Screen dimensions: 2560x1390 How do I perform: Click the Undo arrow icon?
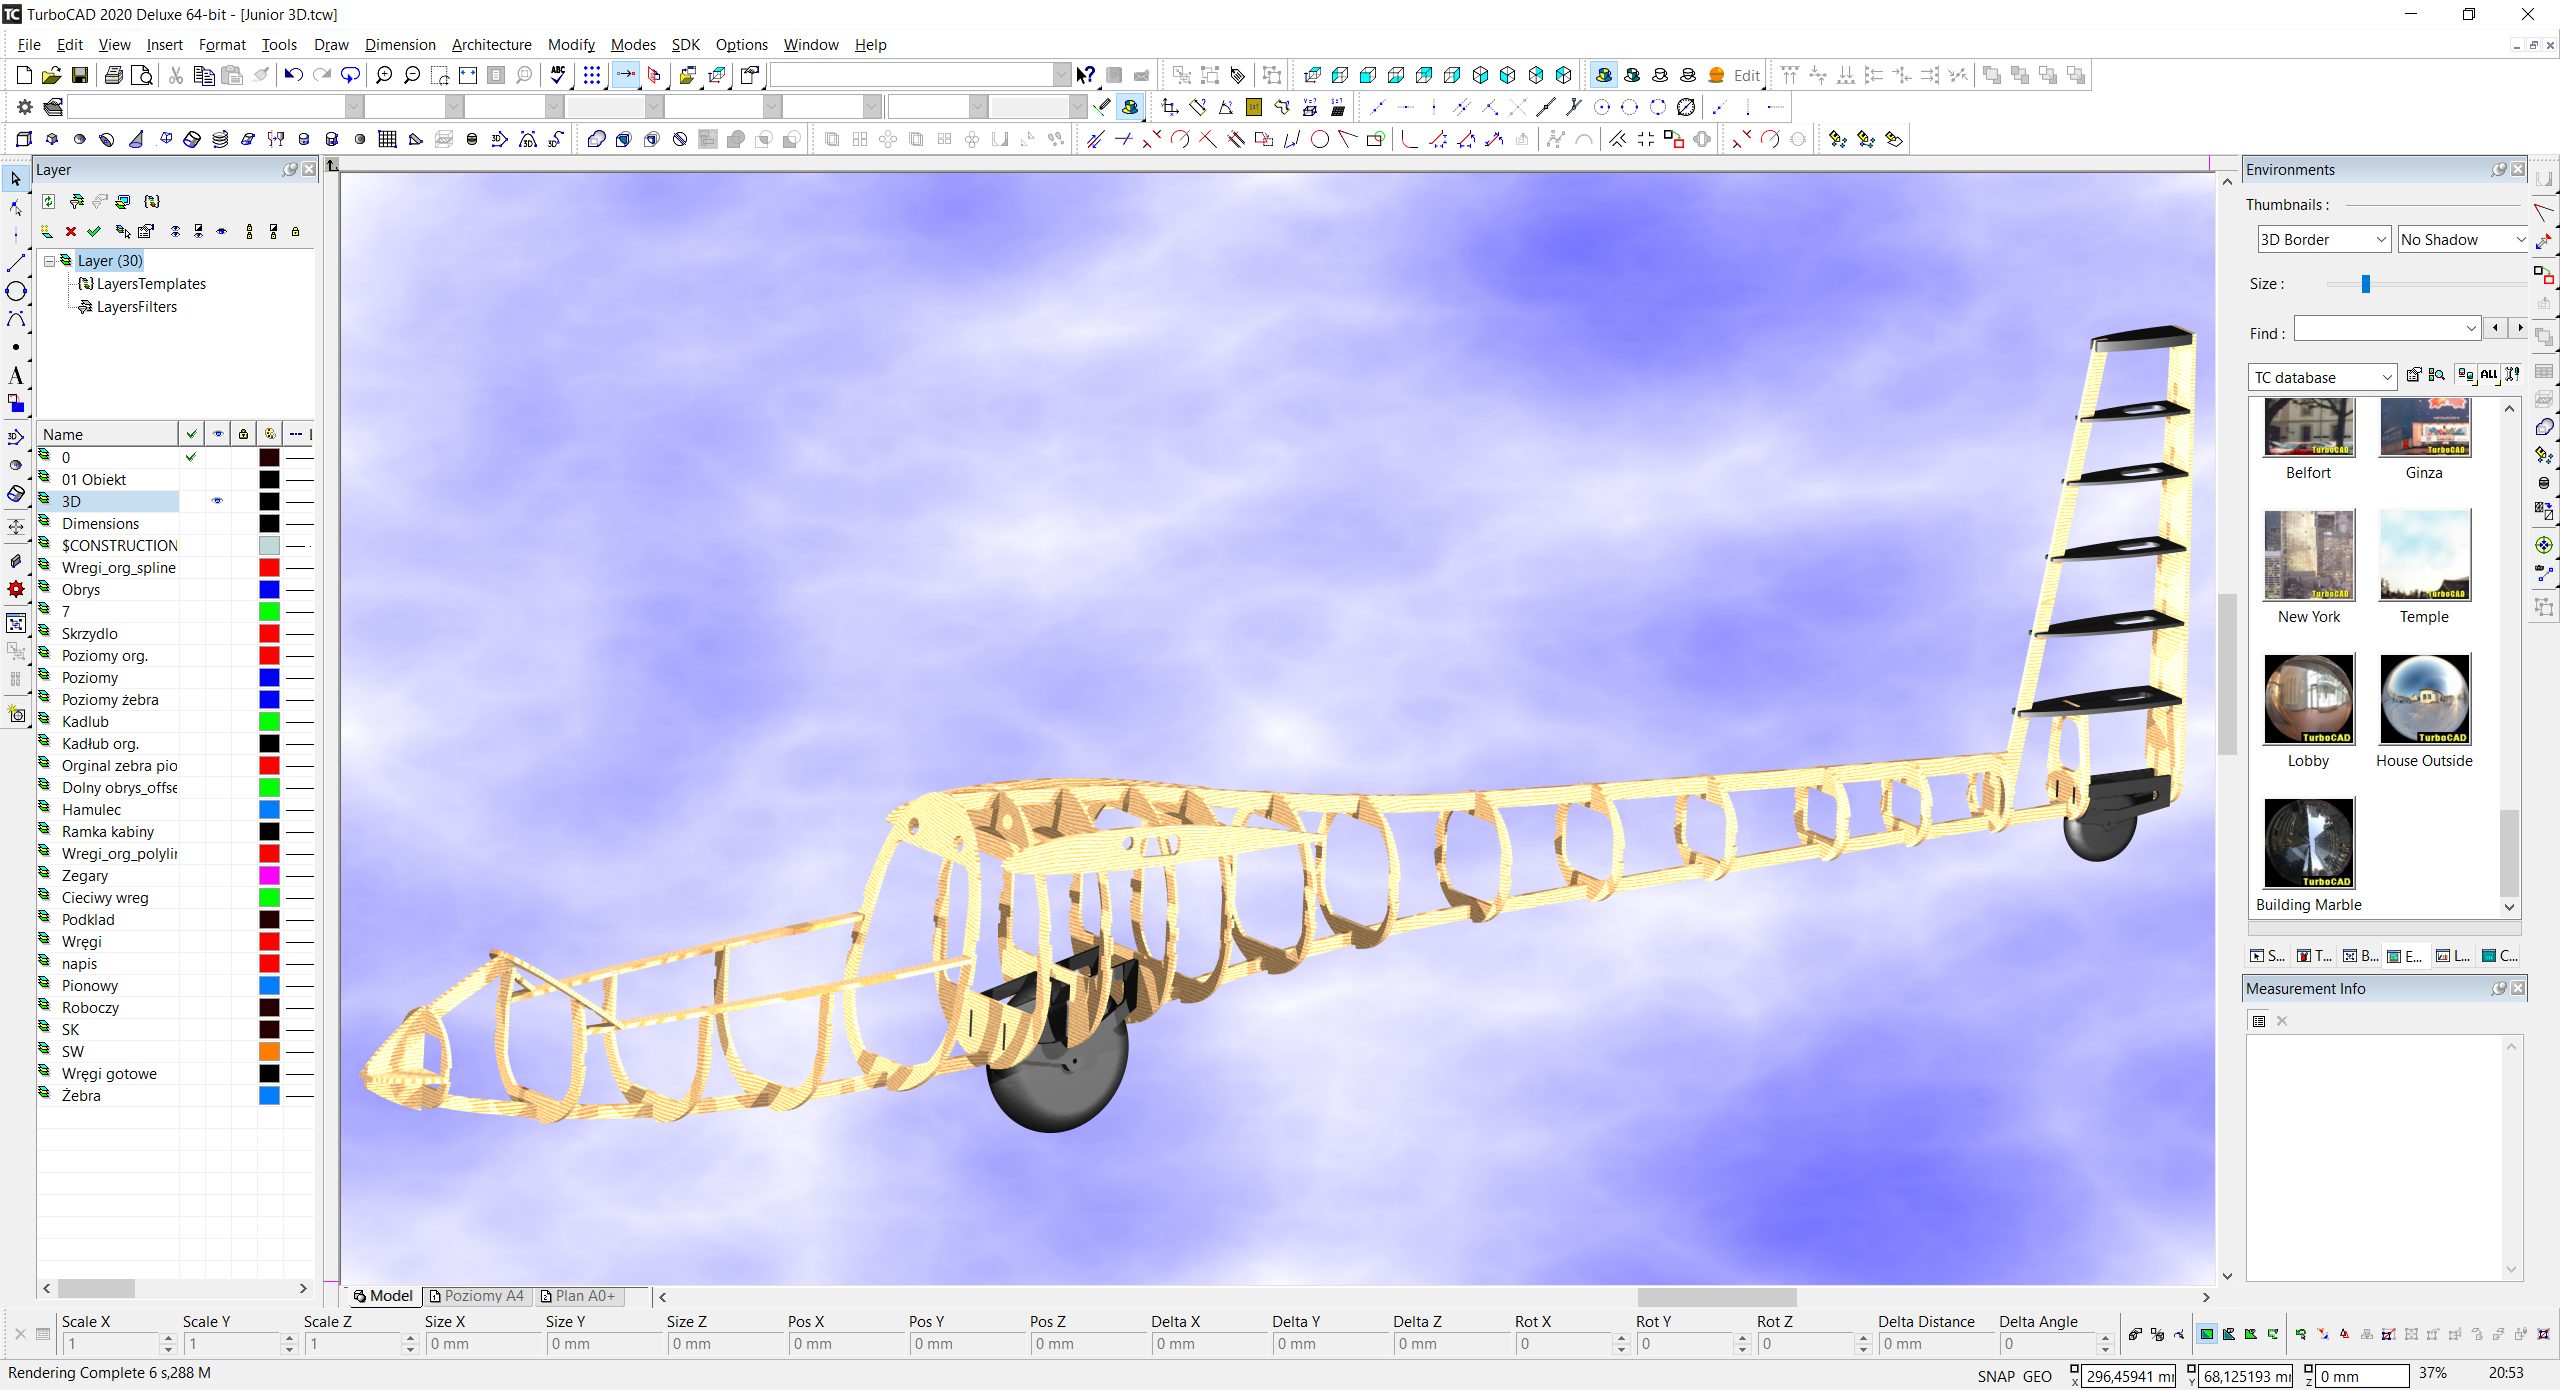pos(293,75)
